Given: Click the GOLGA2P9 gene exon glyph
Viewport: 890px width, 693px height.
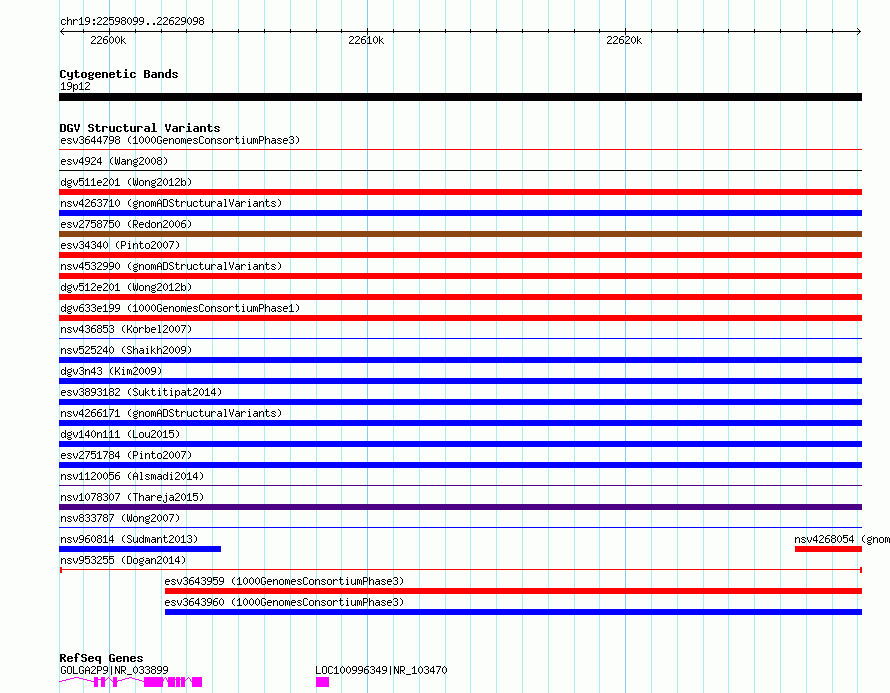Looking at the screenshot, I should [x=153, y=682].
